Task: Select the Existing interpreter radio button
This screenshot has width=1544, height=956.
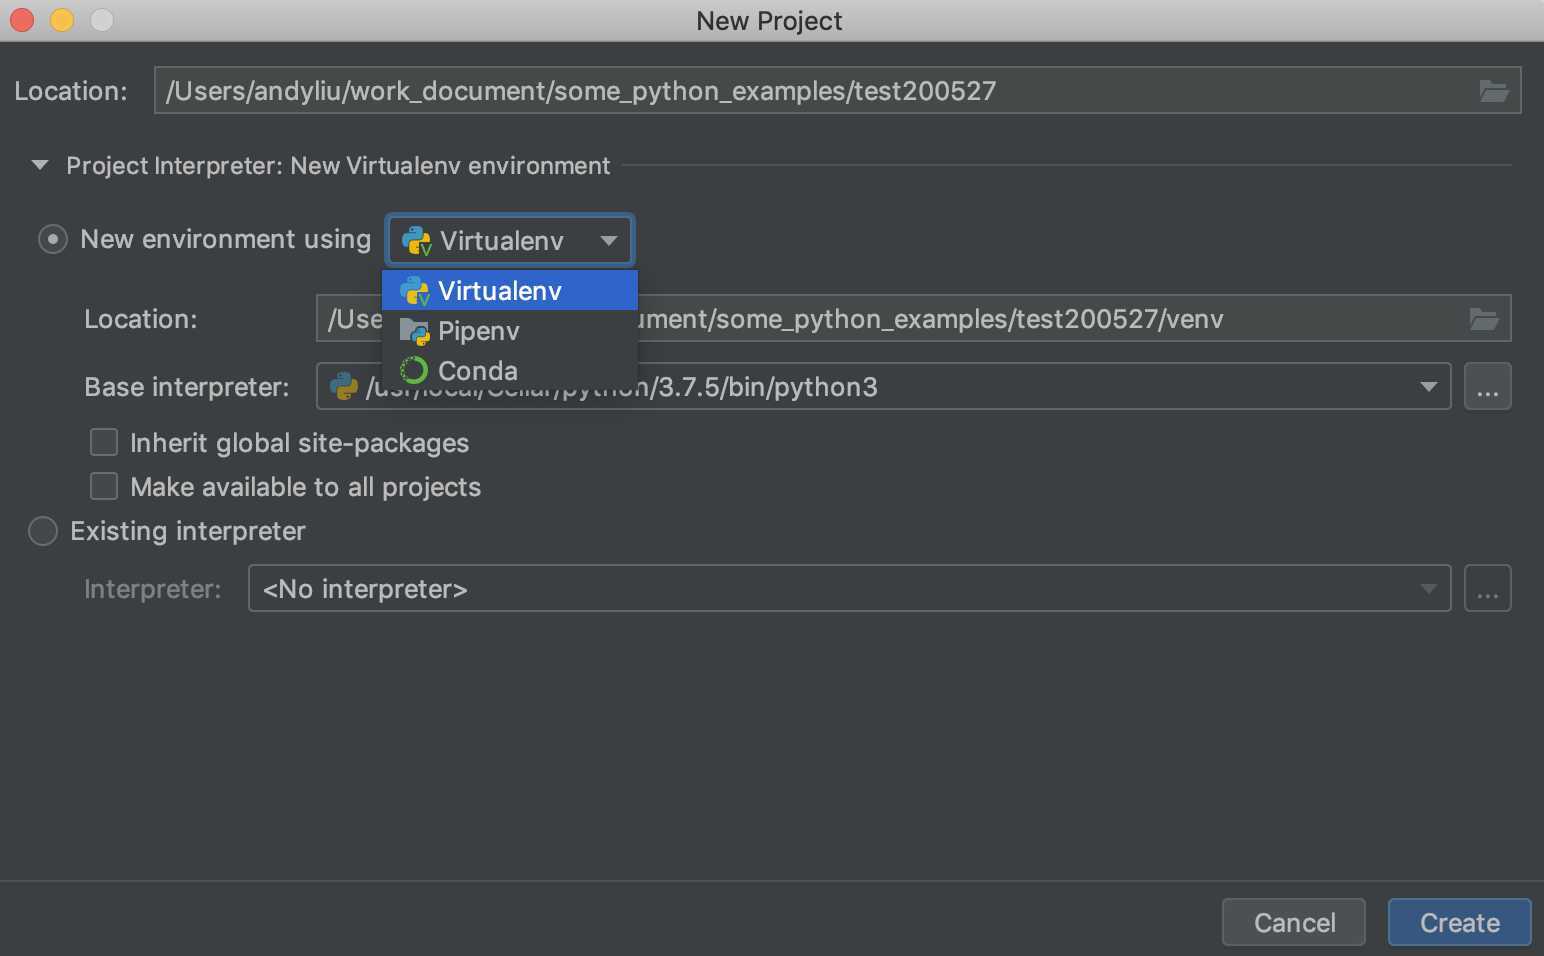Action: click(x=43, y=531)
